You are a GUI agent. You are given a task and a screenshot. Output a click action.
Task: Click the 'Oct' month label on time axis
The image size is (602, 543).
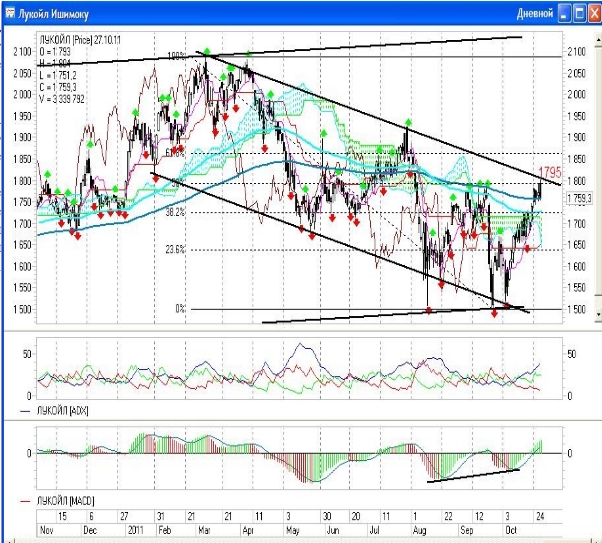click(511, 530)
